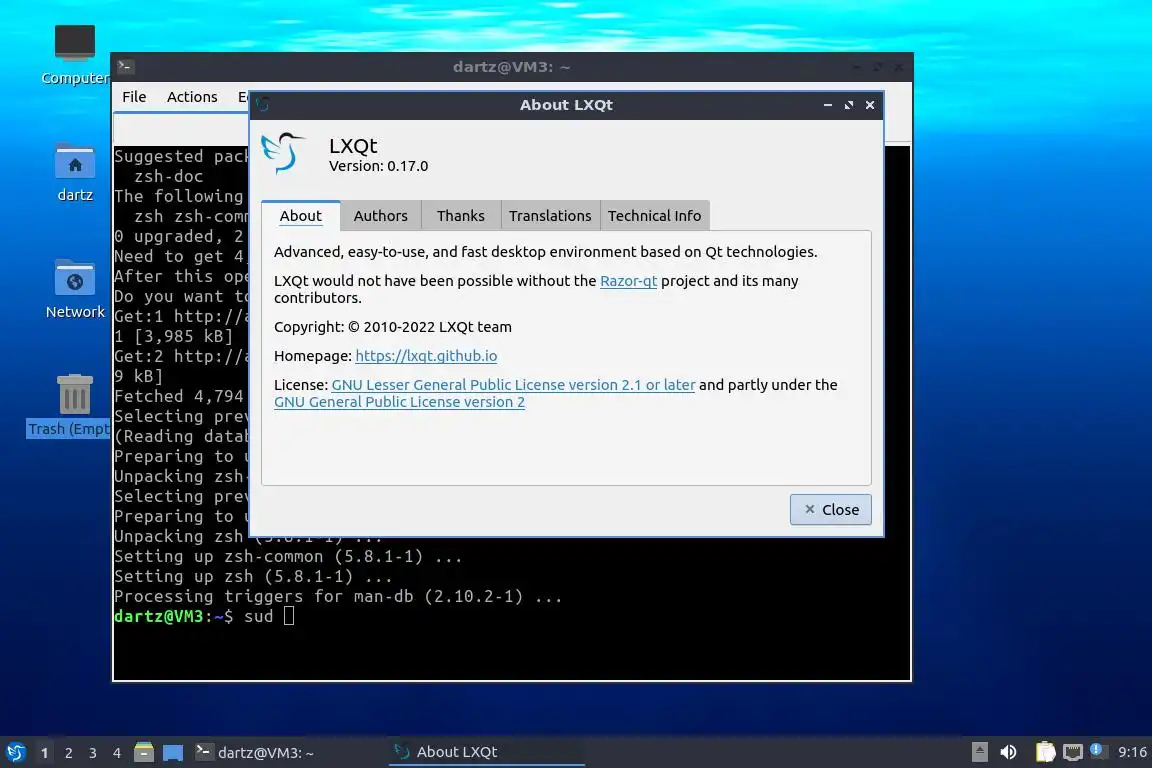Click the 'Setting up zsh-common (5.8.1-1)' terminal line
Viewport: 1152px width, 768px height.
pyautogui.click(x=288, y=556)
